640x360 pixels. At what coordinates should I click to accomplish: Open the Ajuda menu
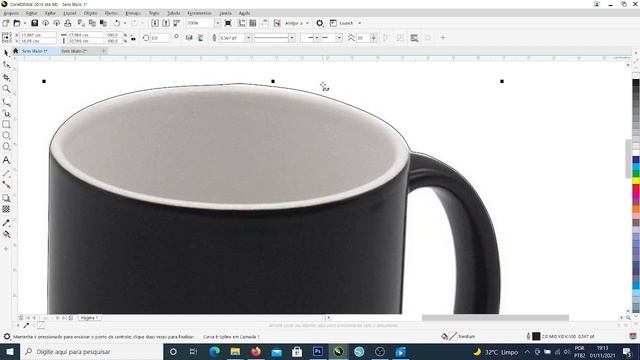244,13
